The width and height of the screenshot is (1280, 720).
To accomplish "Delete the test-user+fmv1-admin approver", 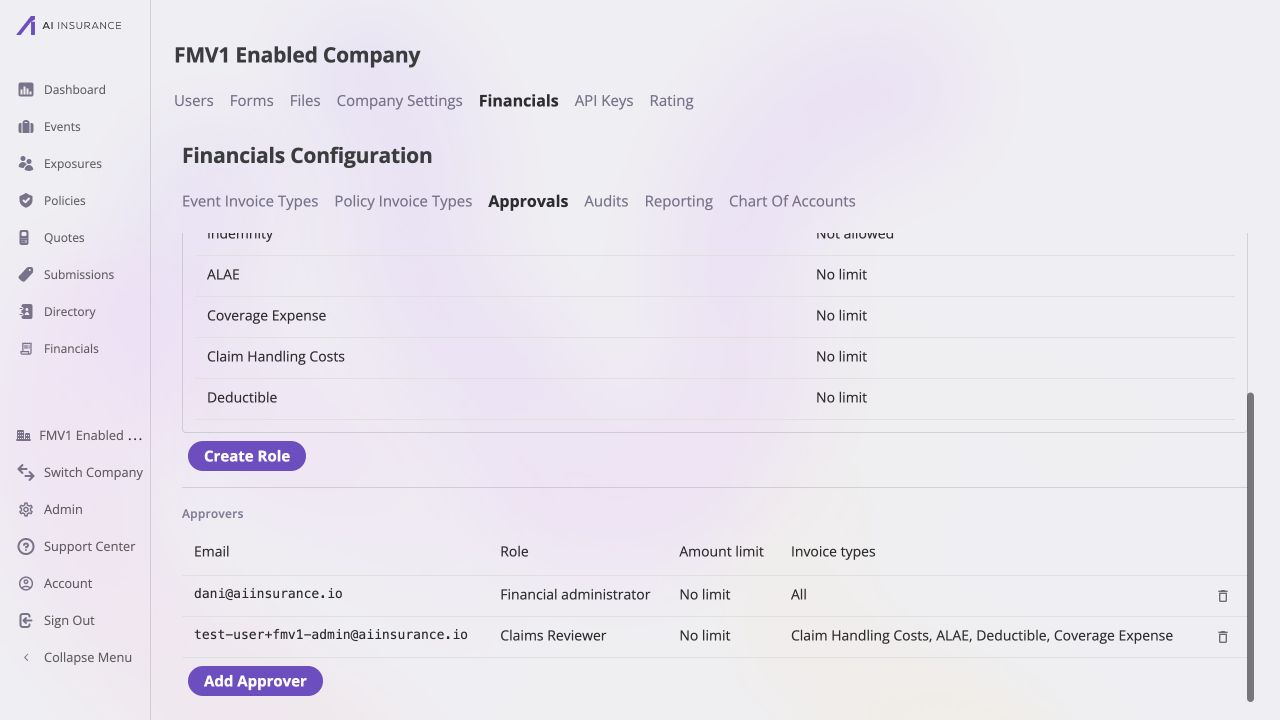I will click(x=1222, y=637).
